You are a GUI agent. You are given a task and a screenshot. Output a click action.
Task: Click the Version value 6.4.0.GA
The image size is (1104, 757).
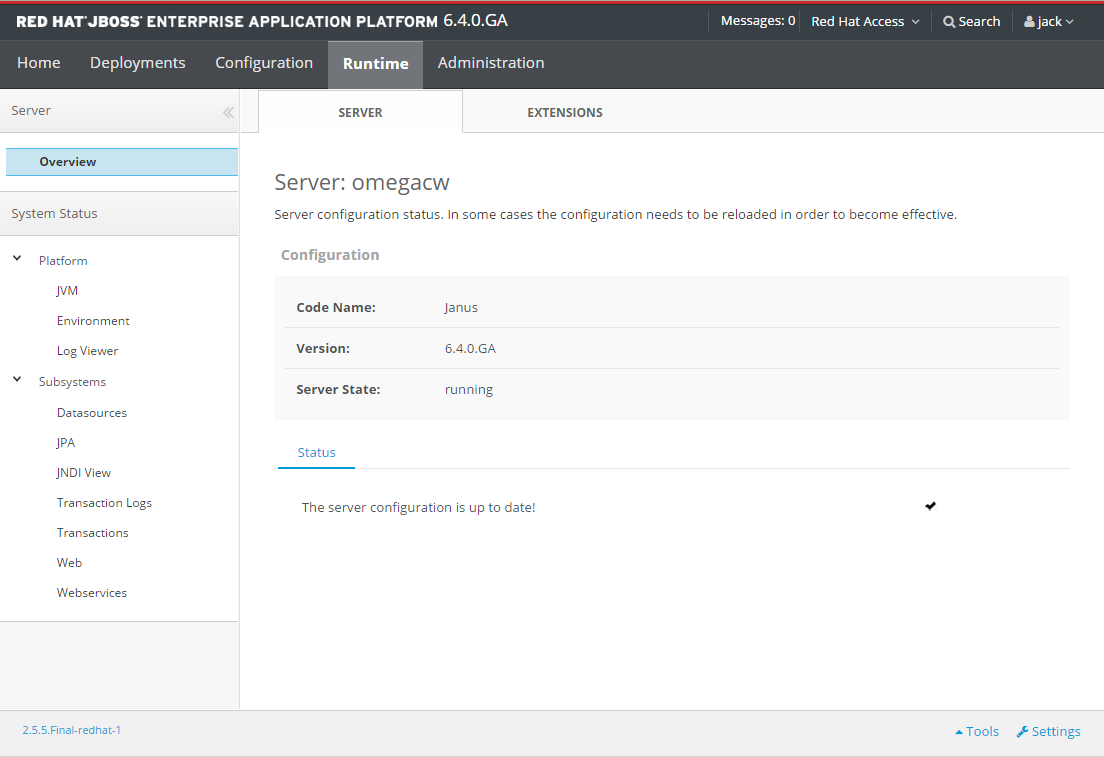click(x=470, y=349)
